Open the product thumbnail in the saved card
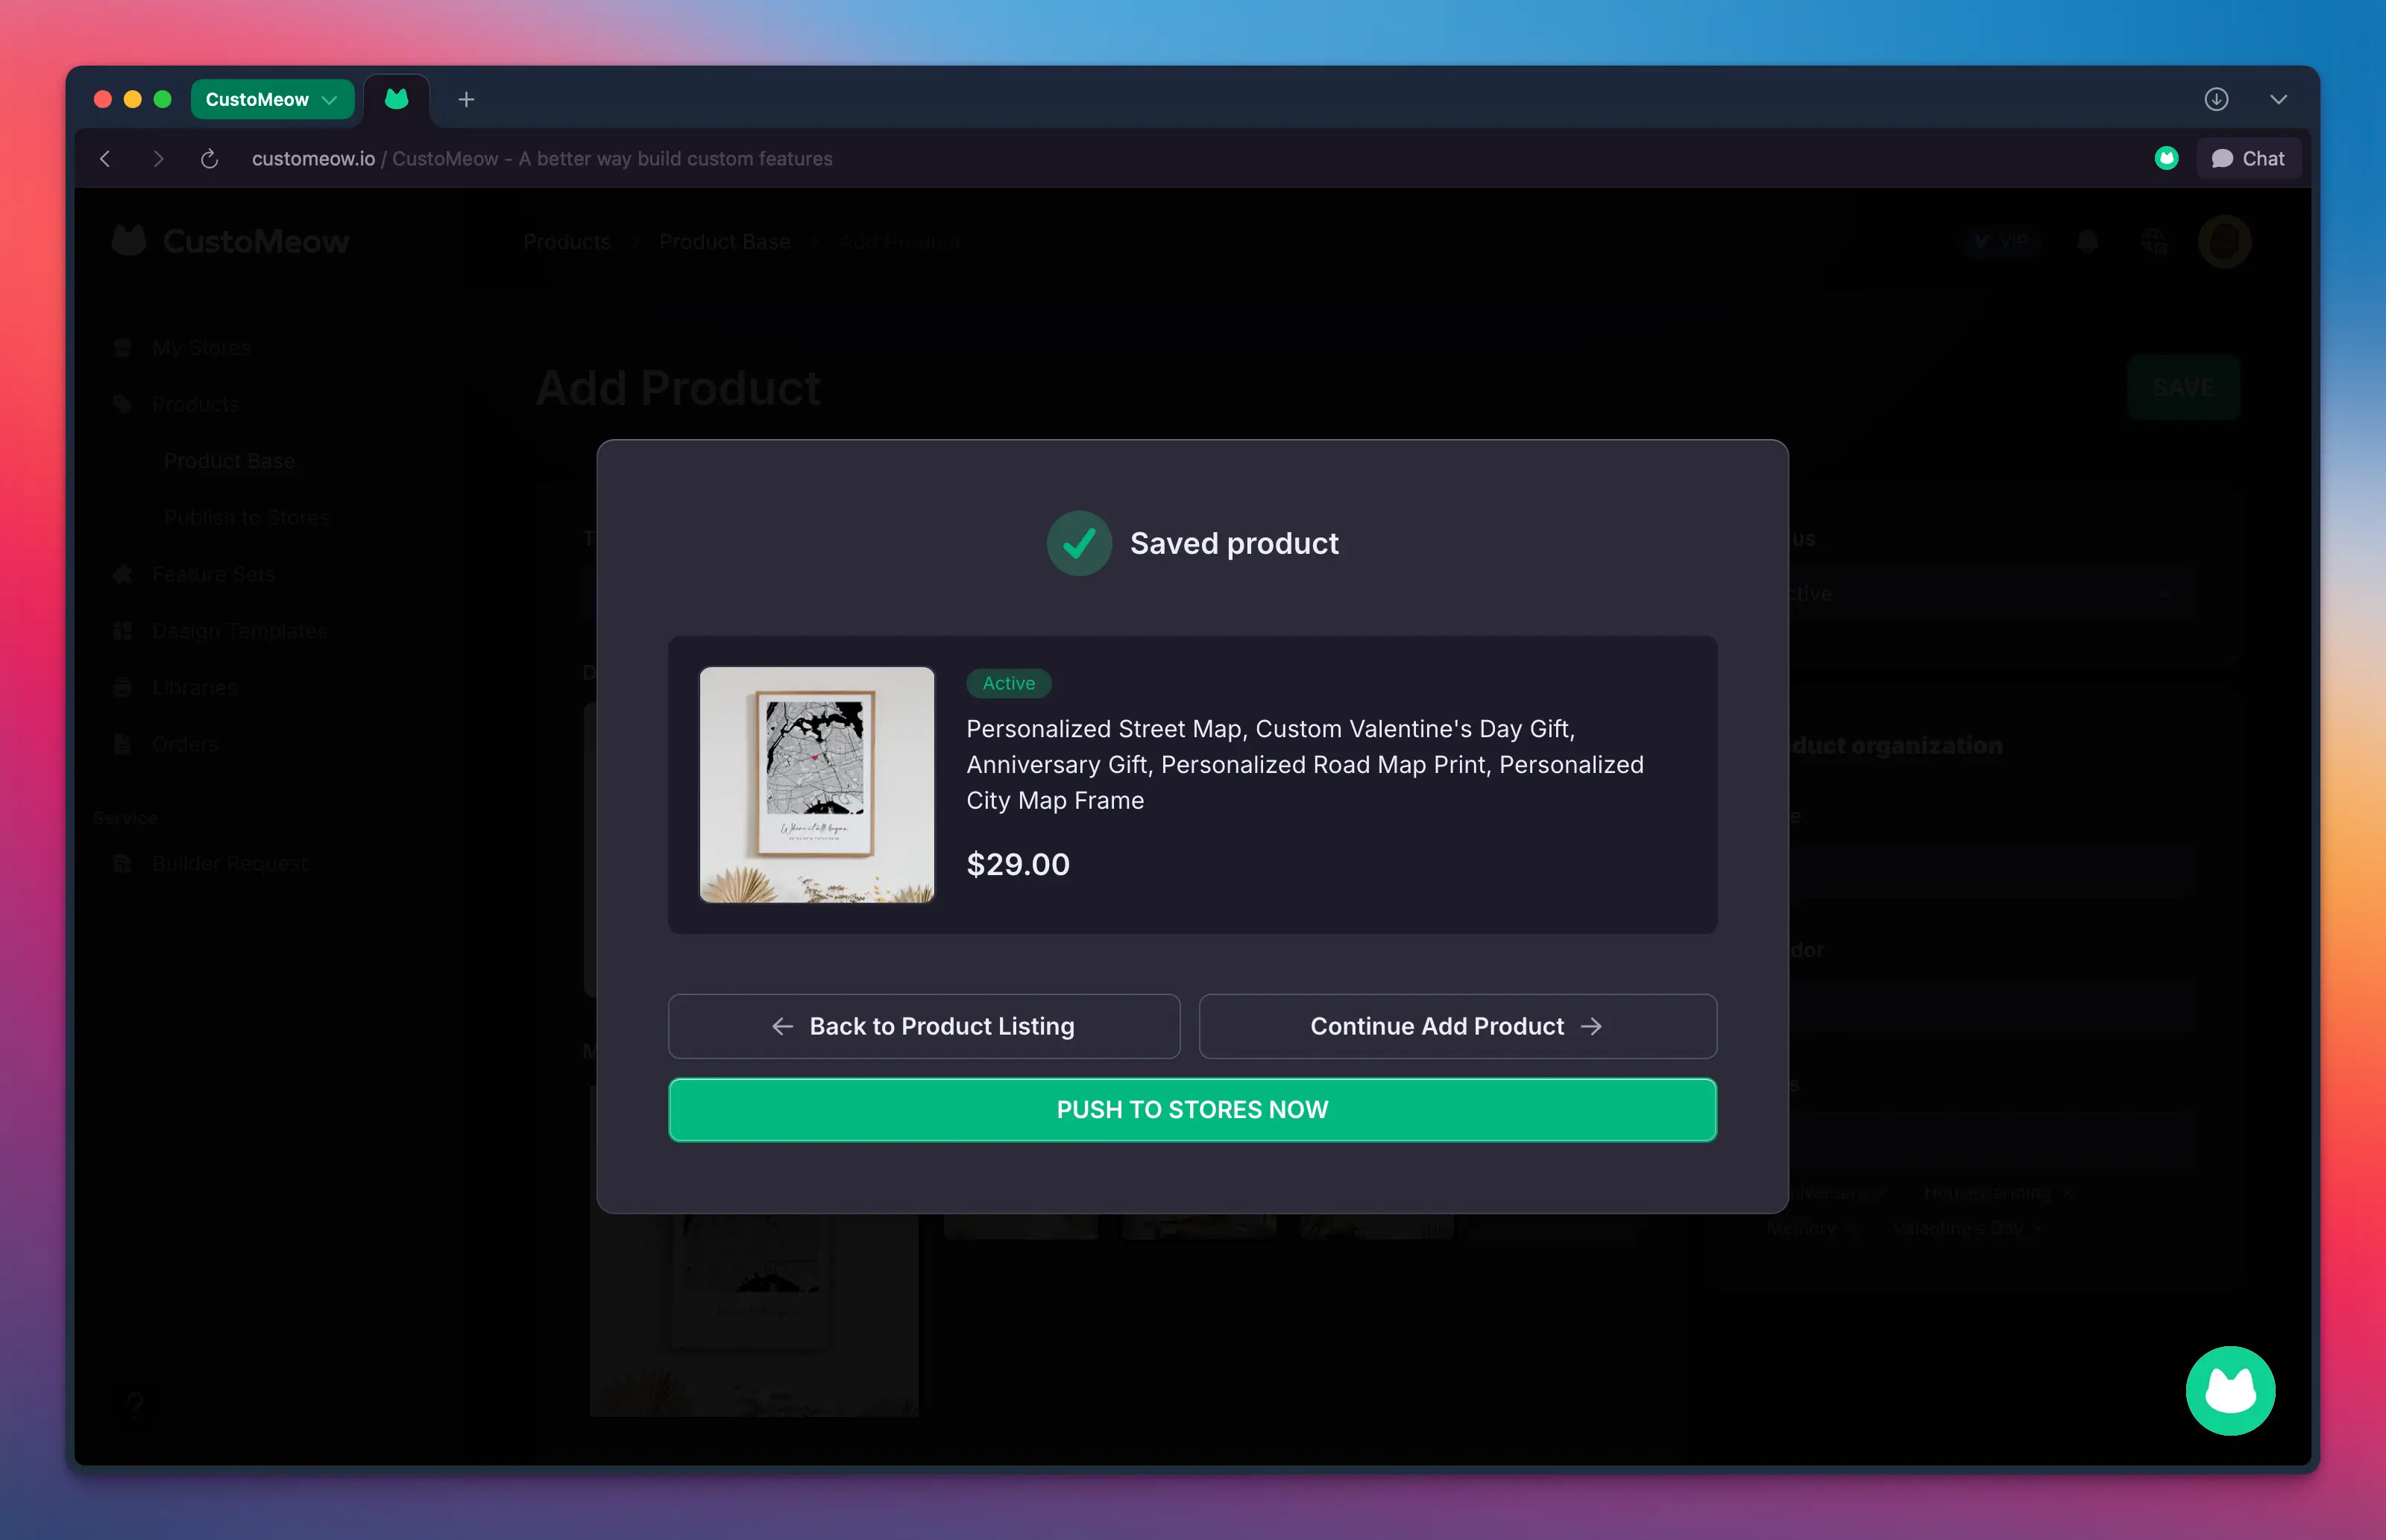The image size is (2386, 1540). click(817, 784)
